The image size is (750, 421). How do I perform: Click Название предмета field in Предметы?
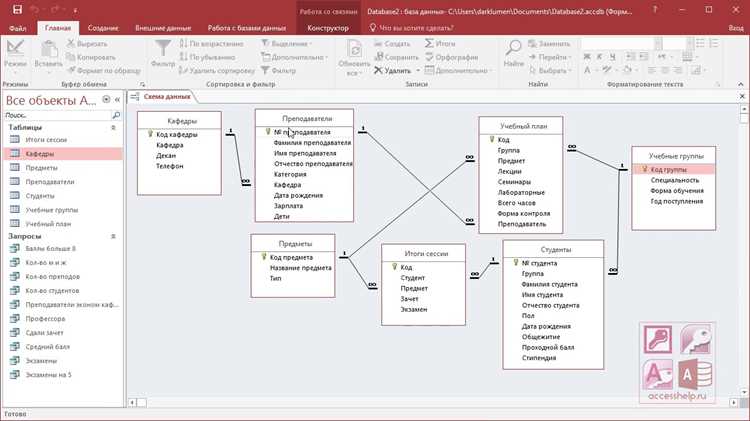[x=300, y=268]
